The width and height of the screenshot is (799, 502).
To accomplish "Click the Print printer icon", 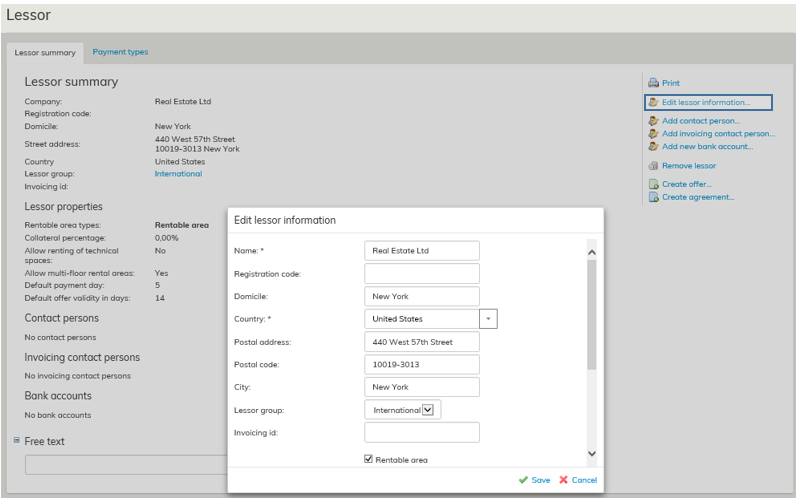I will point(653,83).
